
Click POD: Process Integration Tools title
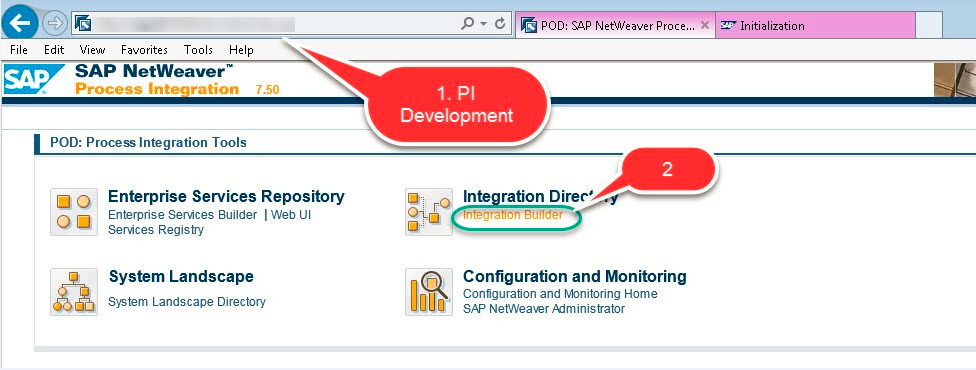tap(148, 143)
